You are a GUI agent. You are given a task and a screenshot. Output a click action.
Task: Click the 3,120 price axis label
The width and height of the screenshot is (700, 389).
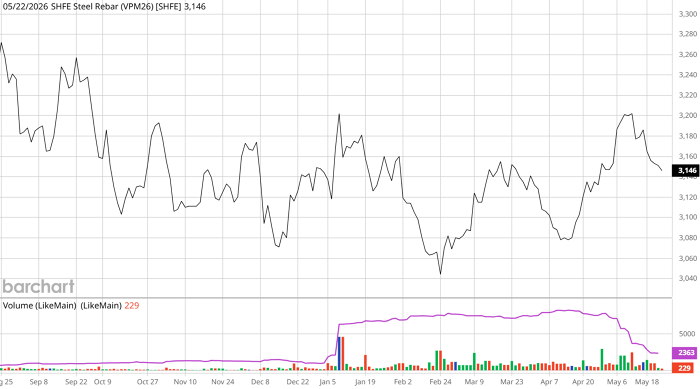click(688, 197)
